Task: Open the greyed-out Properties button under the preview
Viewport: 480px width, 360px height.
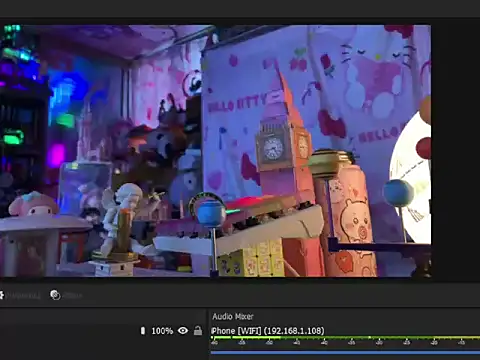Action: coord(19,295)
